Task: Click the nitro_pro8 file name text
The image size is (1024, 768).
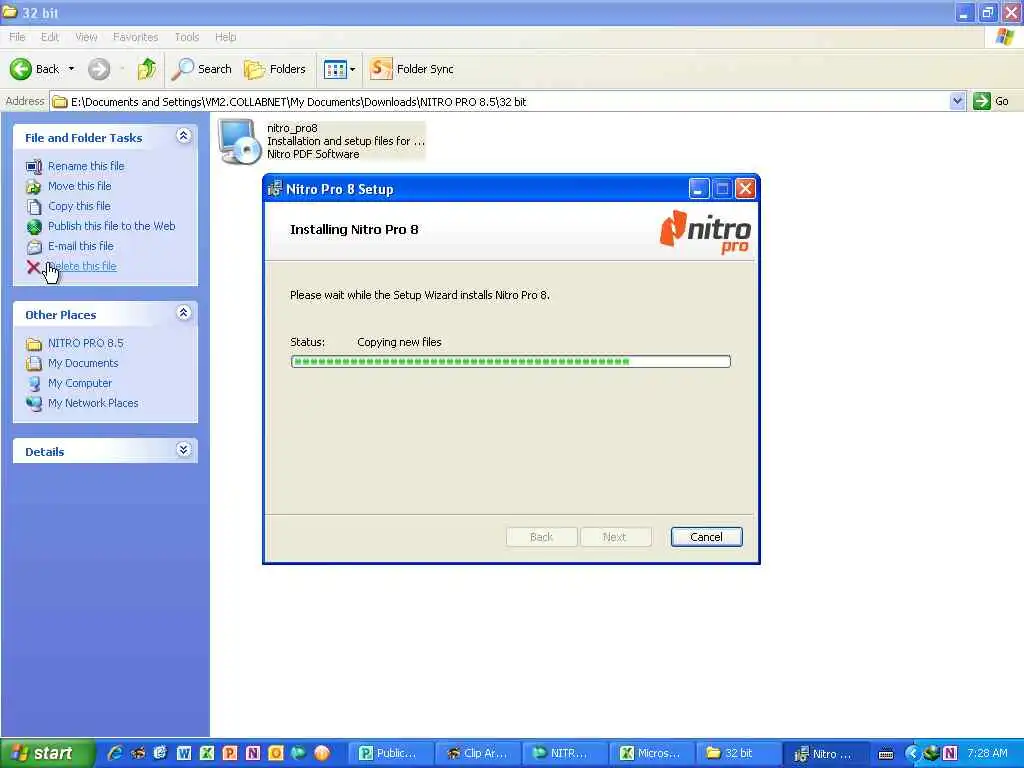Action: [x=292, y=128]
